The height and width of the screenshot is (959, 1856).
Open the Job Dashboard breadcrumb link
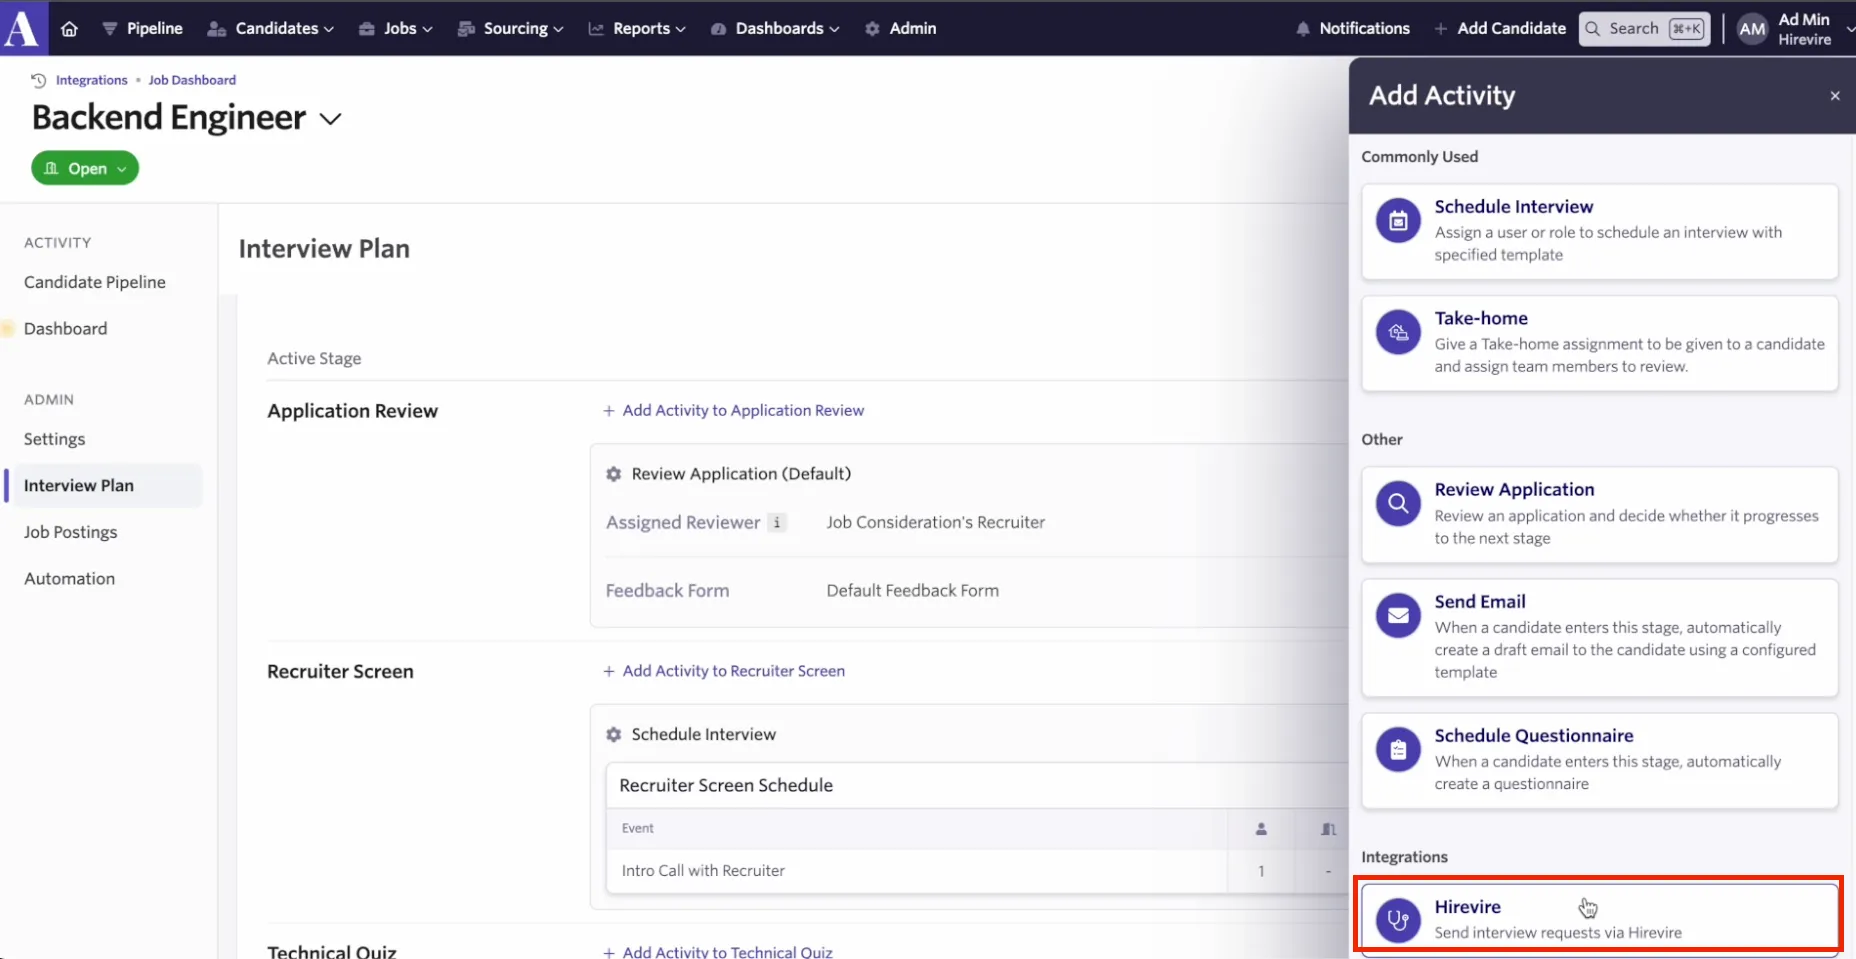(192, 80)
